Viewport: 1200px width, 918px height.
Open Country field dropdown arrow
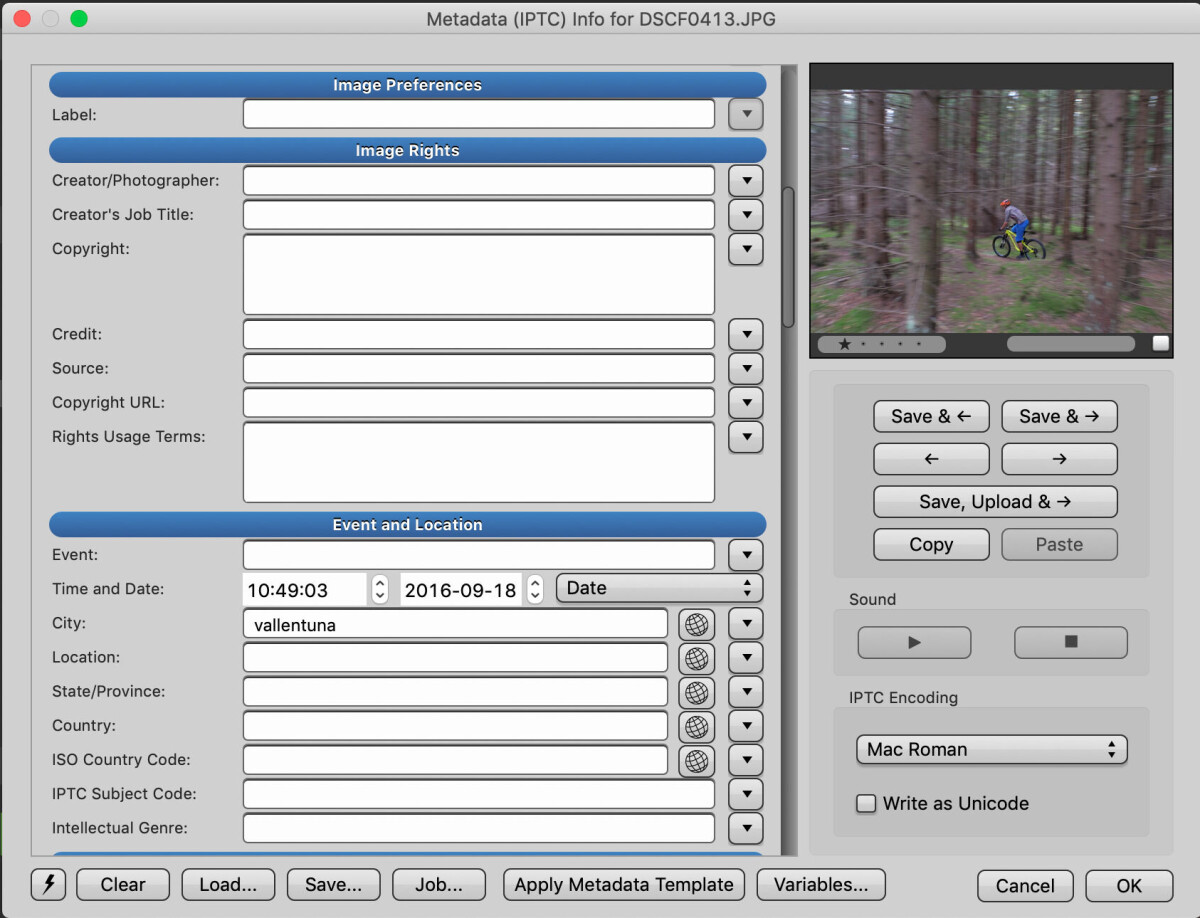click(x=746, y=727)
